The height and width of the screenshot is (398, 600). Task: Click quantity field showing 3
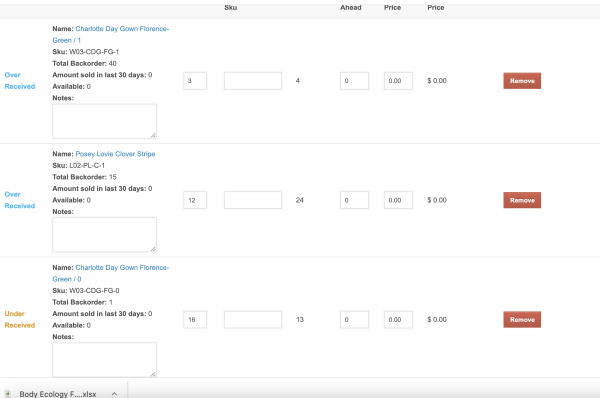point(195,81)
